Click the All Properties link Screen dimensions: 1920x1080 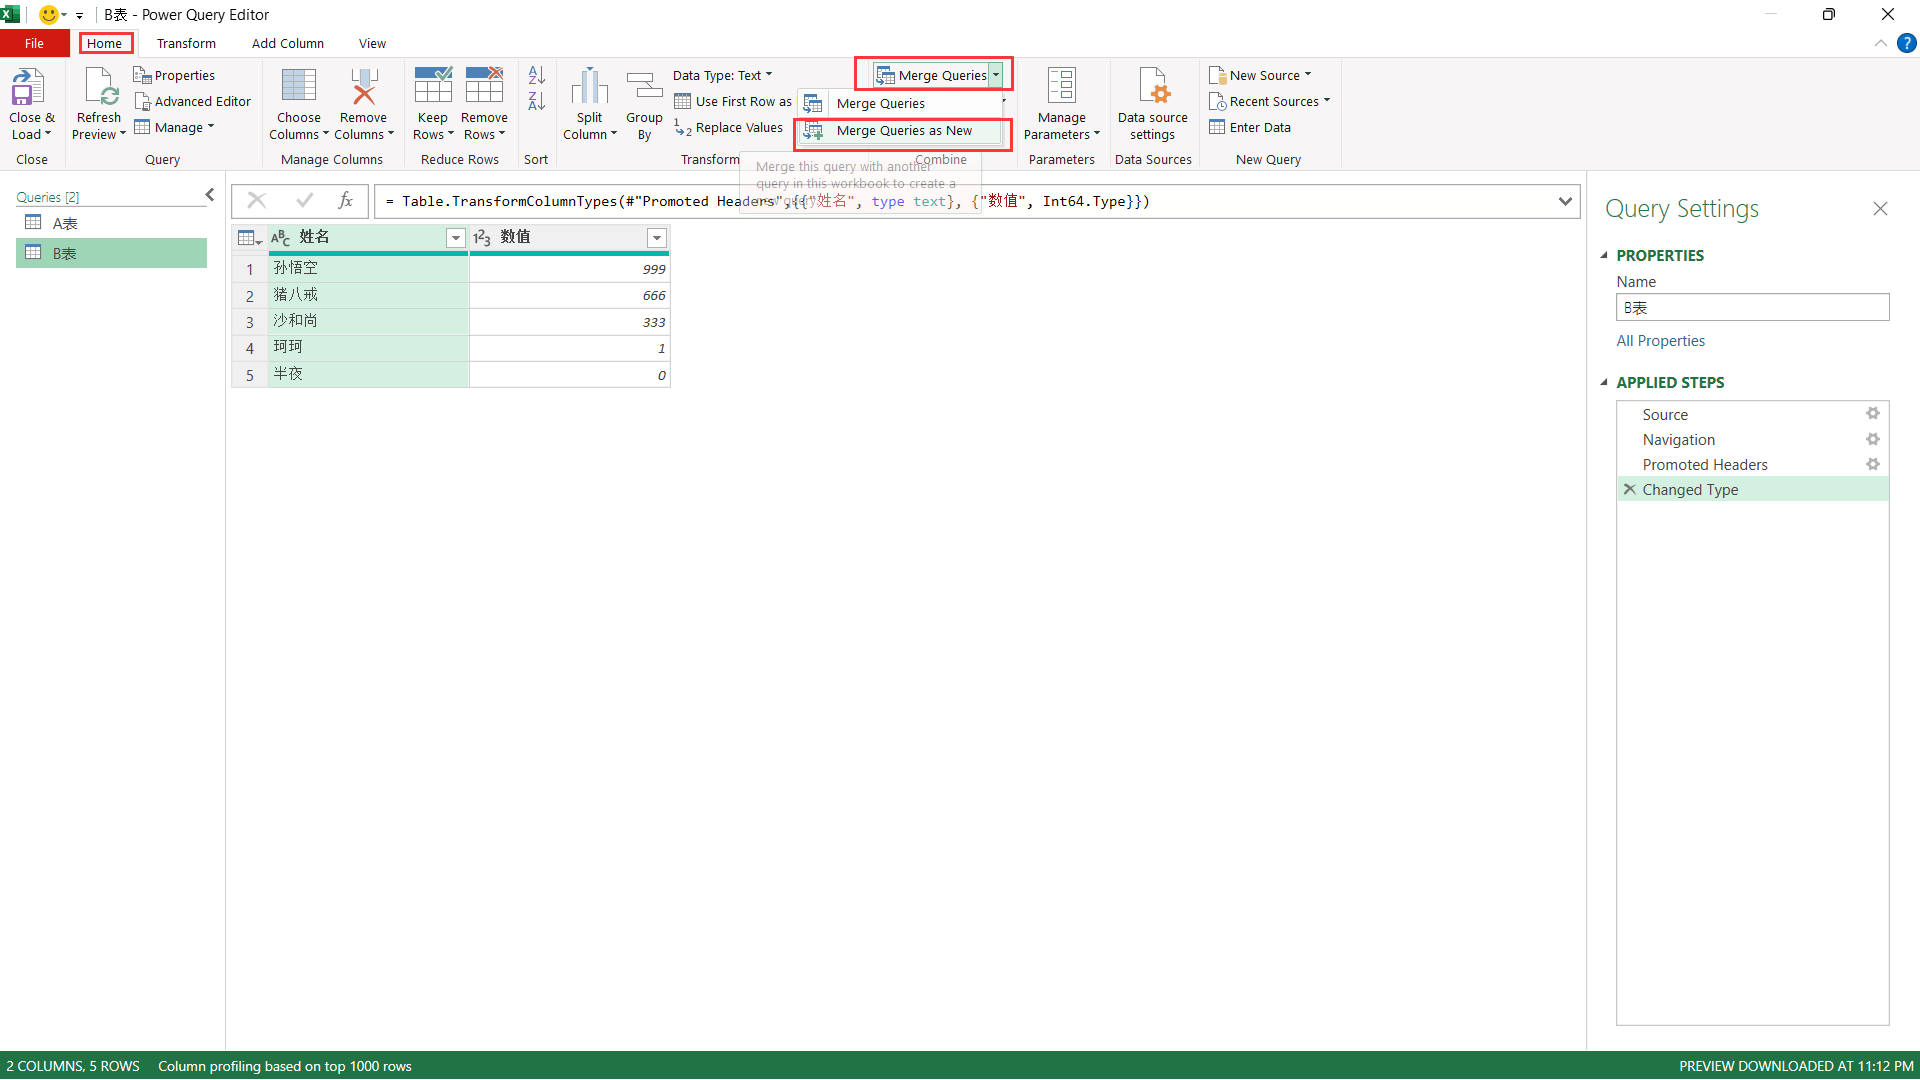pos(1660,340)
